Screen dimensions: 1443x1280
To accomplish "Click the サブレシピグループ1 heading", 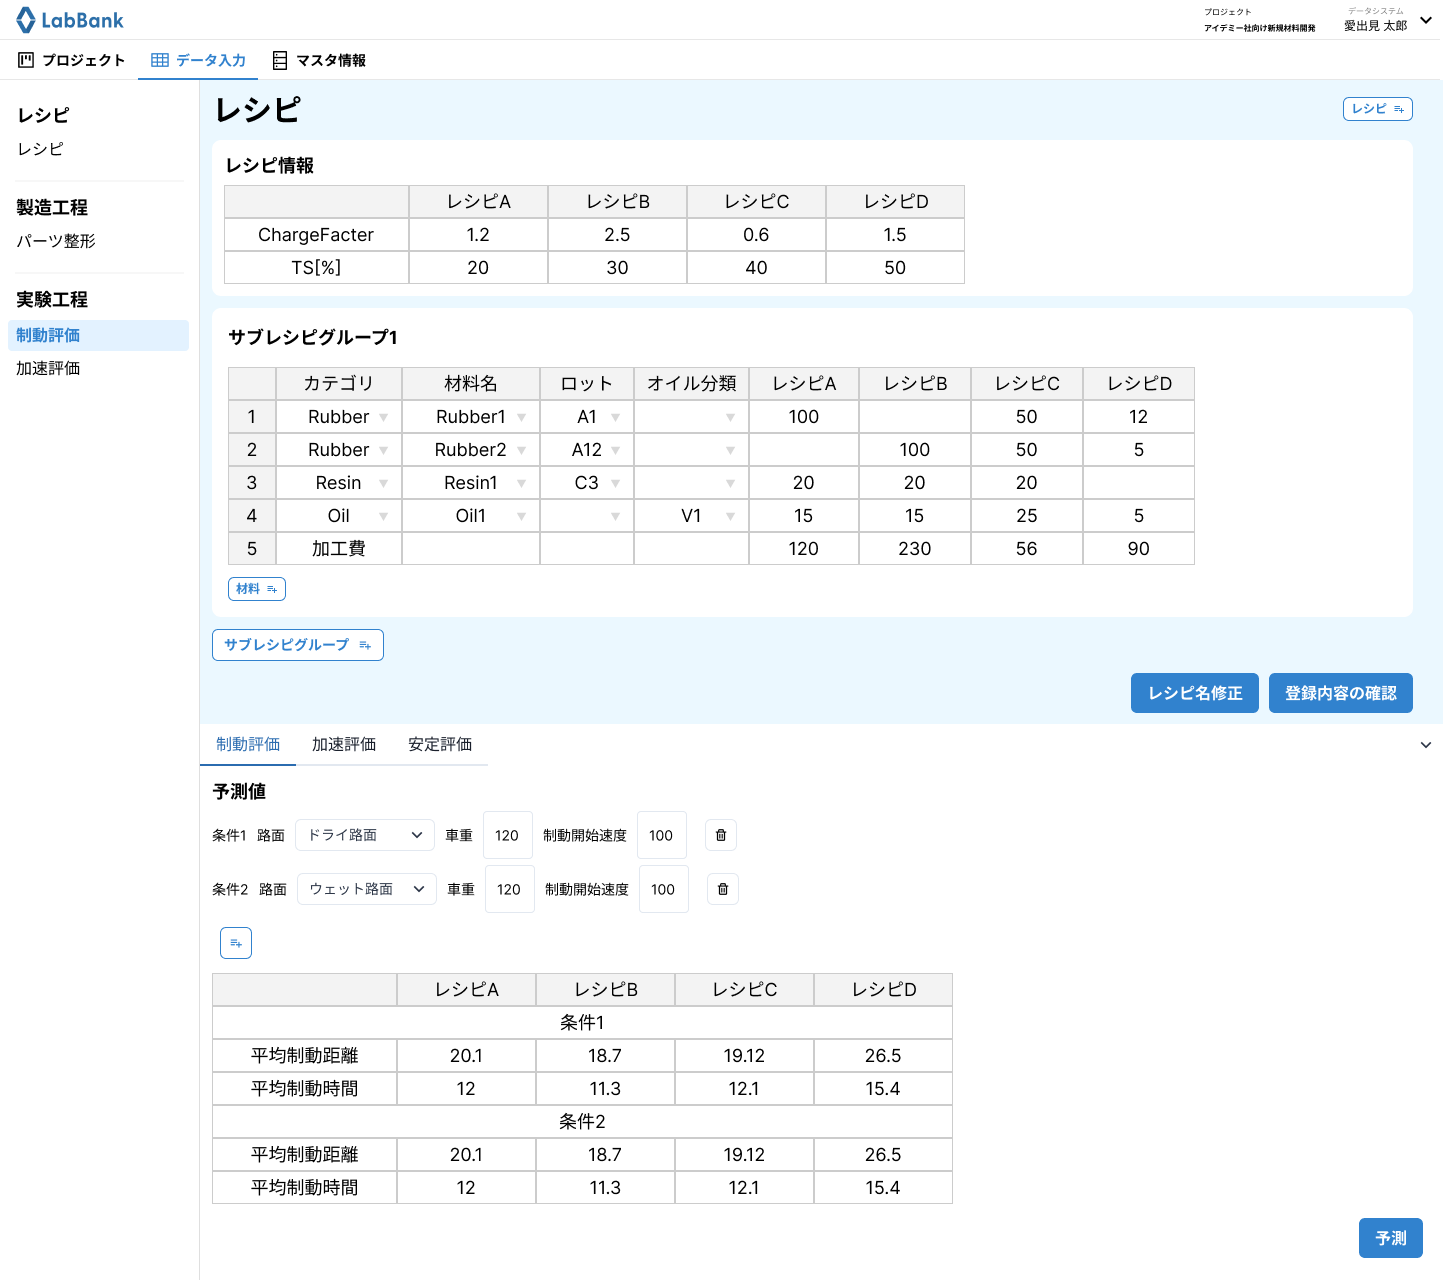I will [313, 337].
